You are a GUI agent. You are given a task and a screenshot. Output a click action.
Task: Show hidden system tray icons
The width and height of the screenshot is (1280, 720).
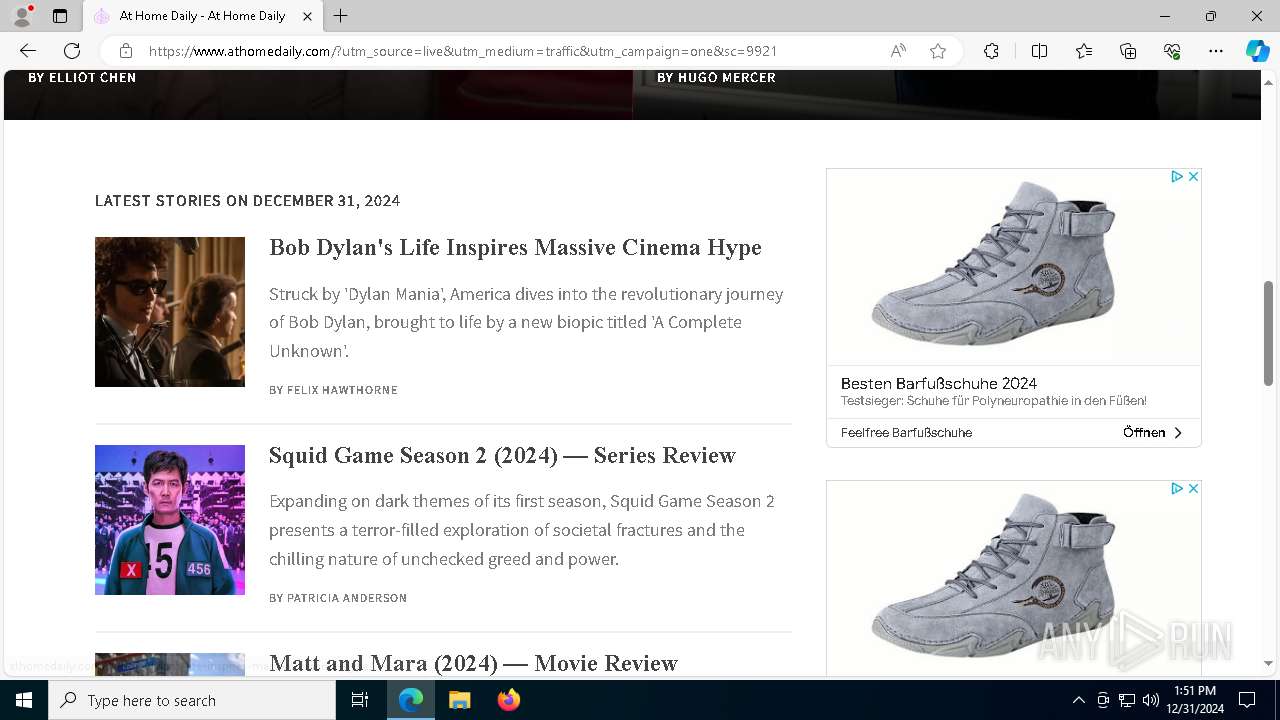[1078, 700]
